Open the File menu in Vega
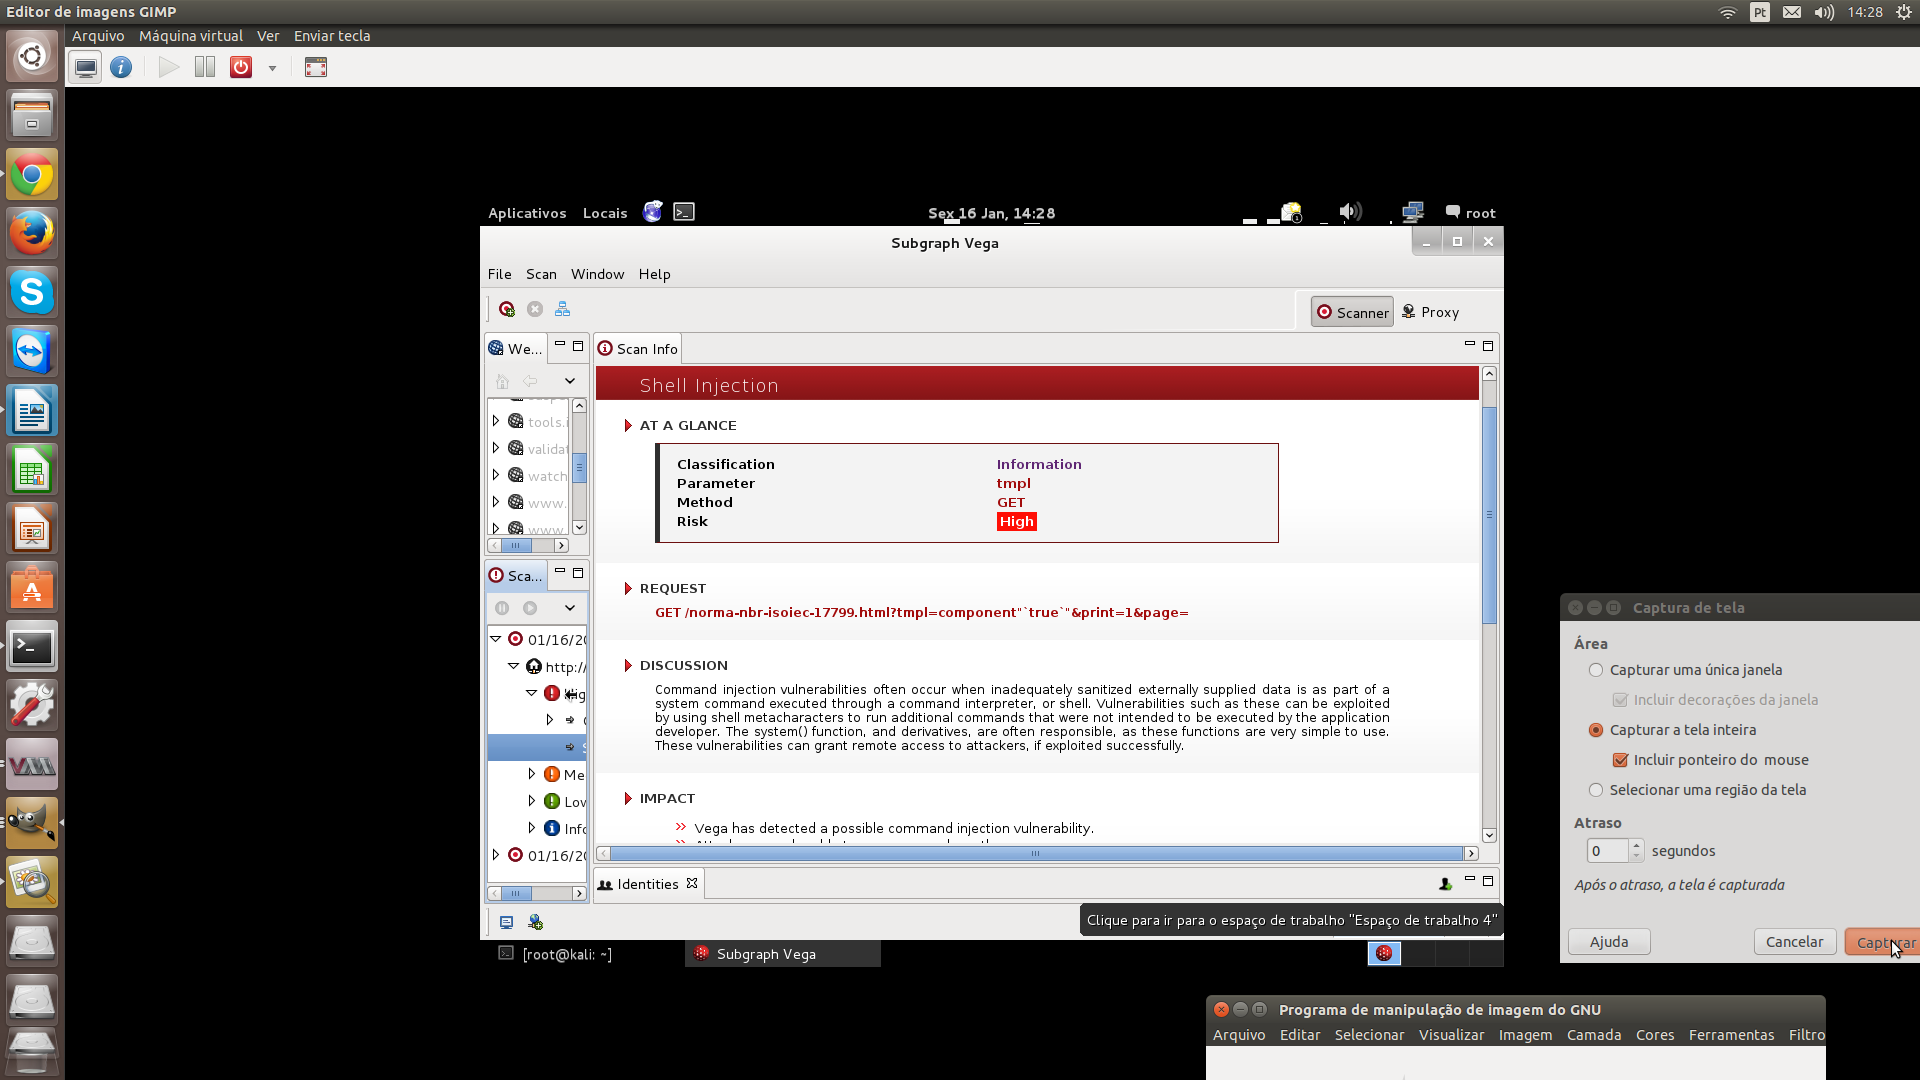The width and height of the screenshot is (1920, 1080). tap(499, 274)
